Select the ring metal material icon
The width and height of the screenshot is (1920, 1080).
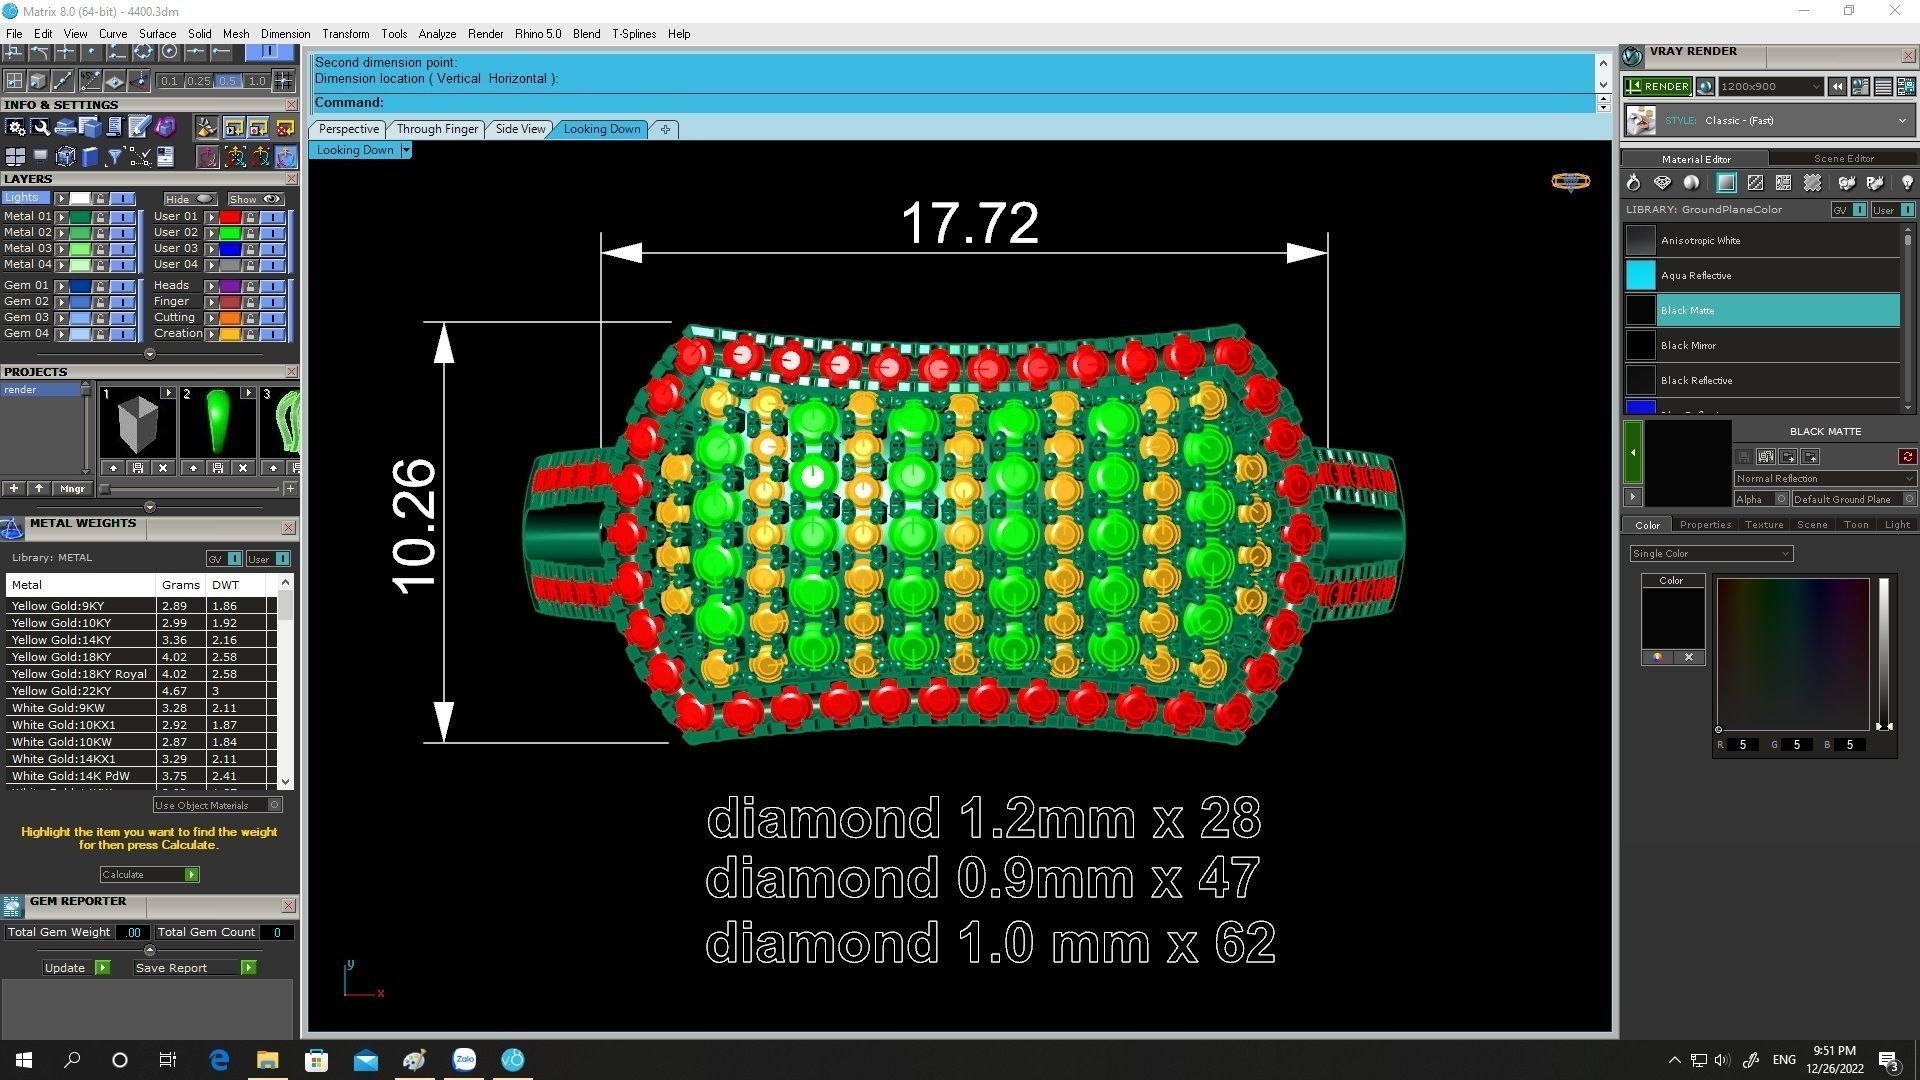tap(1633, 183)
